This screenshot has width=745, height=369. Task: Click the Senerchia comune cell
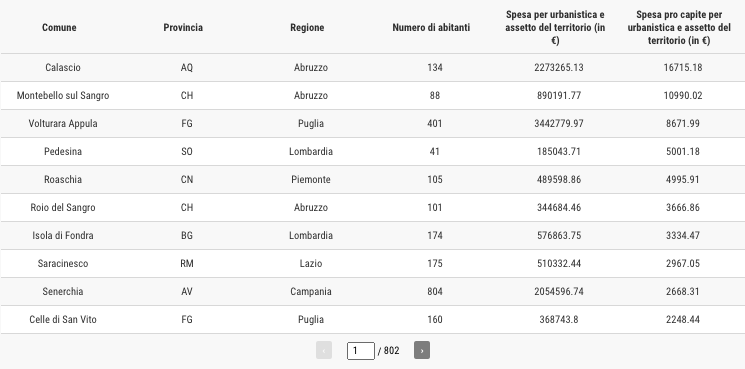[63, 292]
